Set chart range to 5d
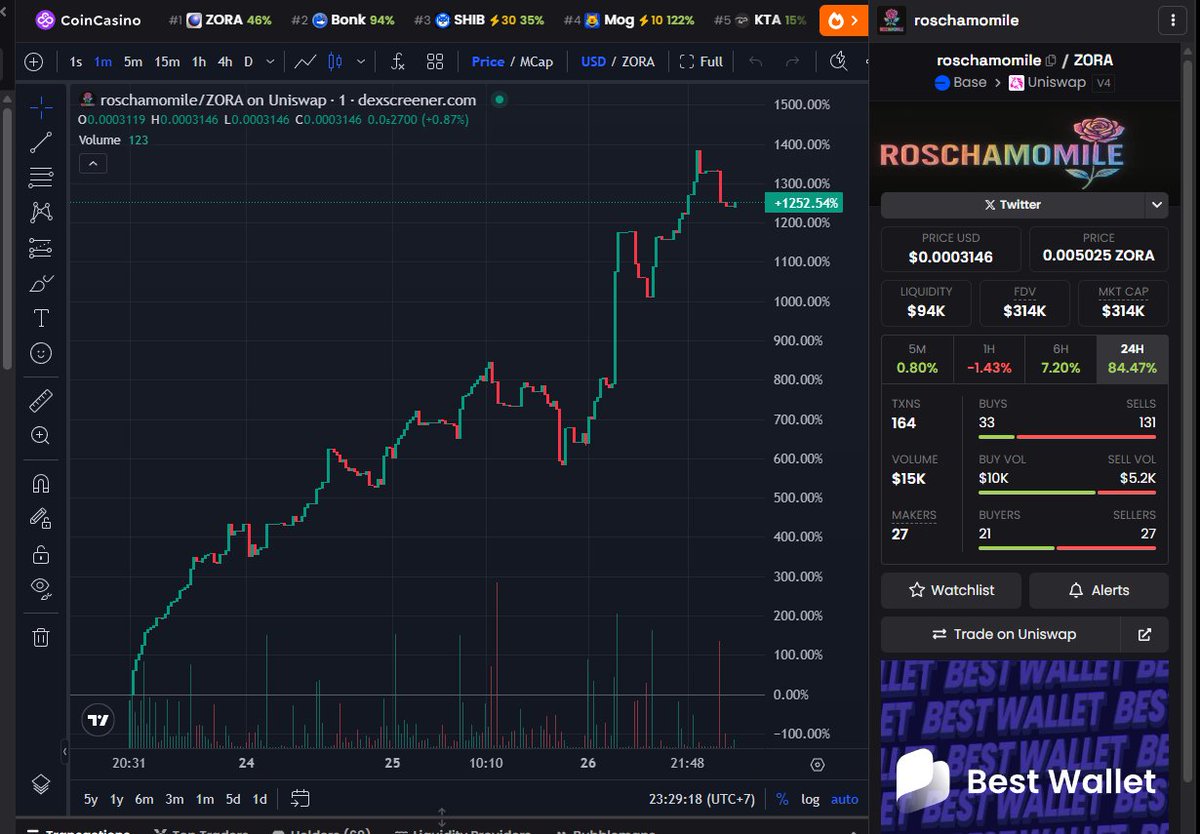This screenshot has height=834, width=1200. point(233,799)
